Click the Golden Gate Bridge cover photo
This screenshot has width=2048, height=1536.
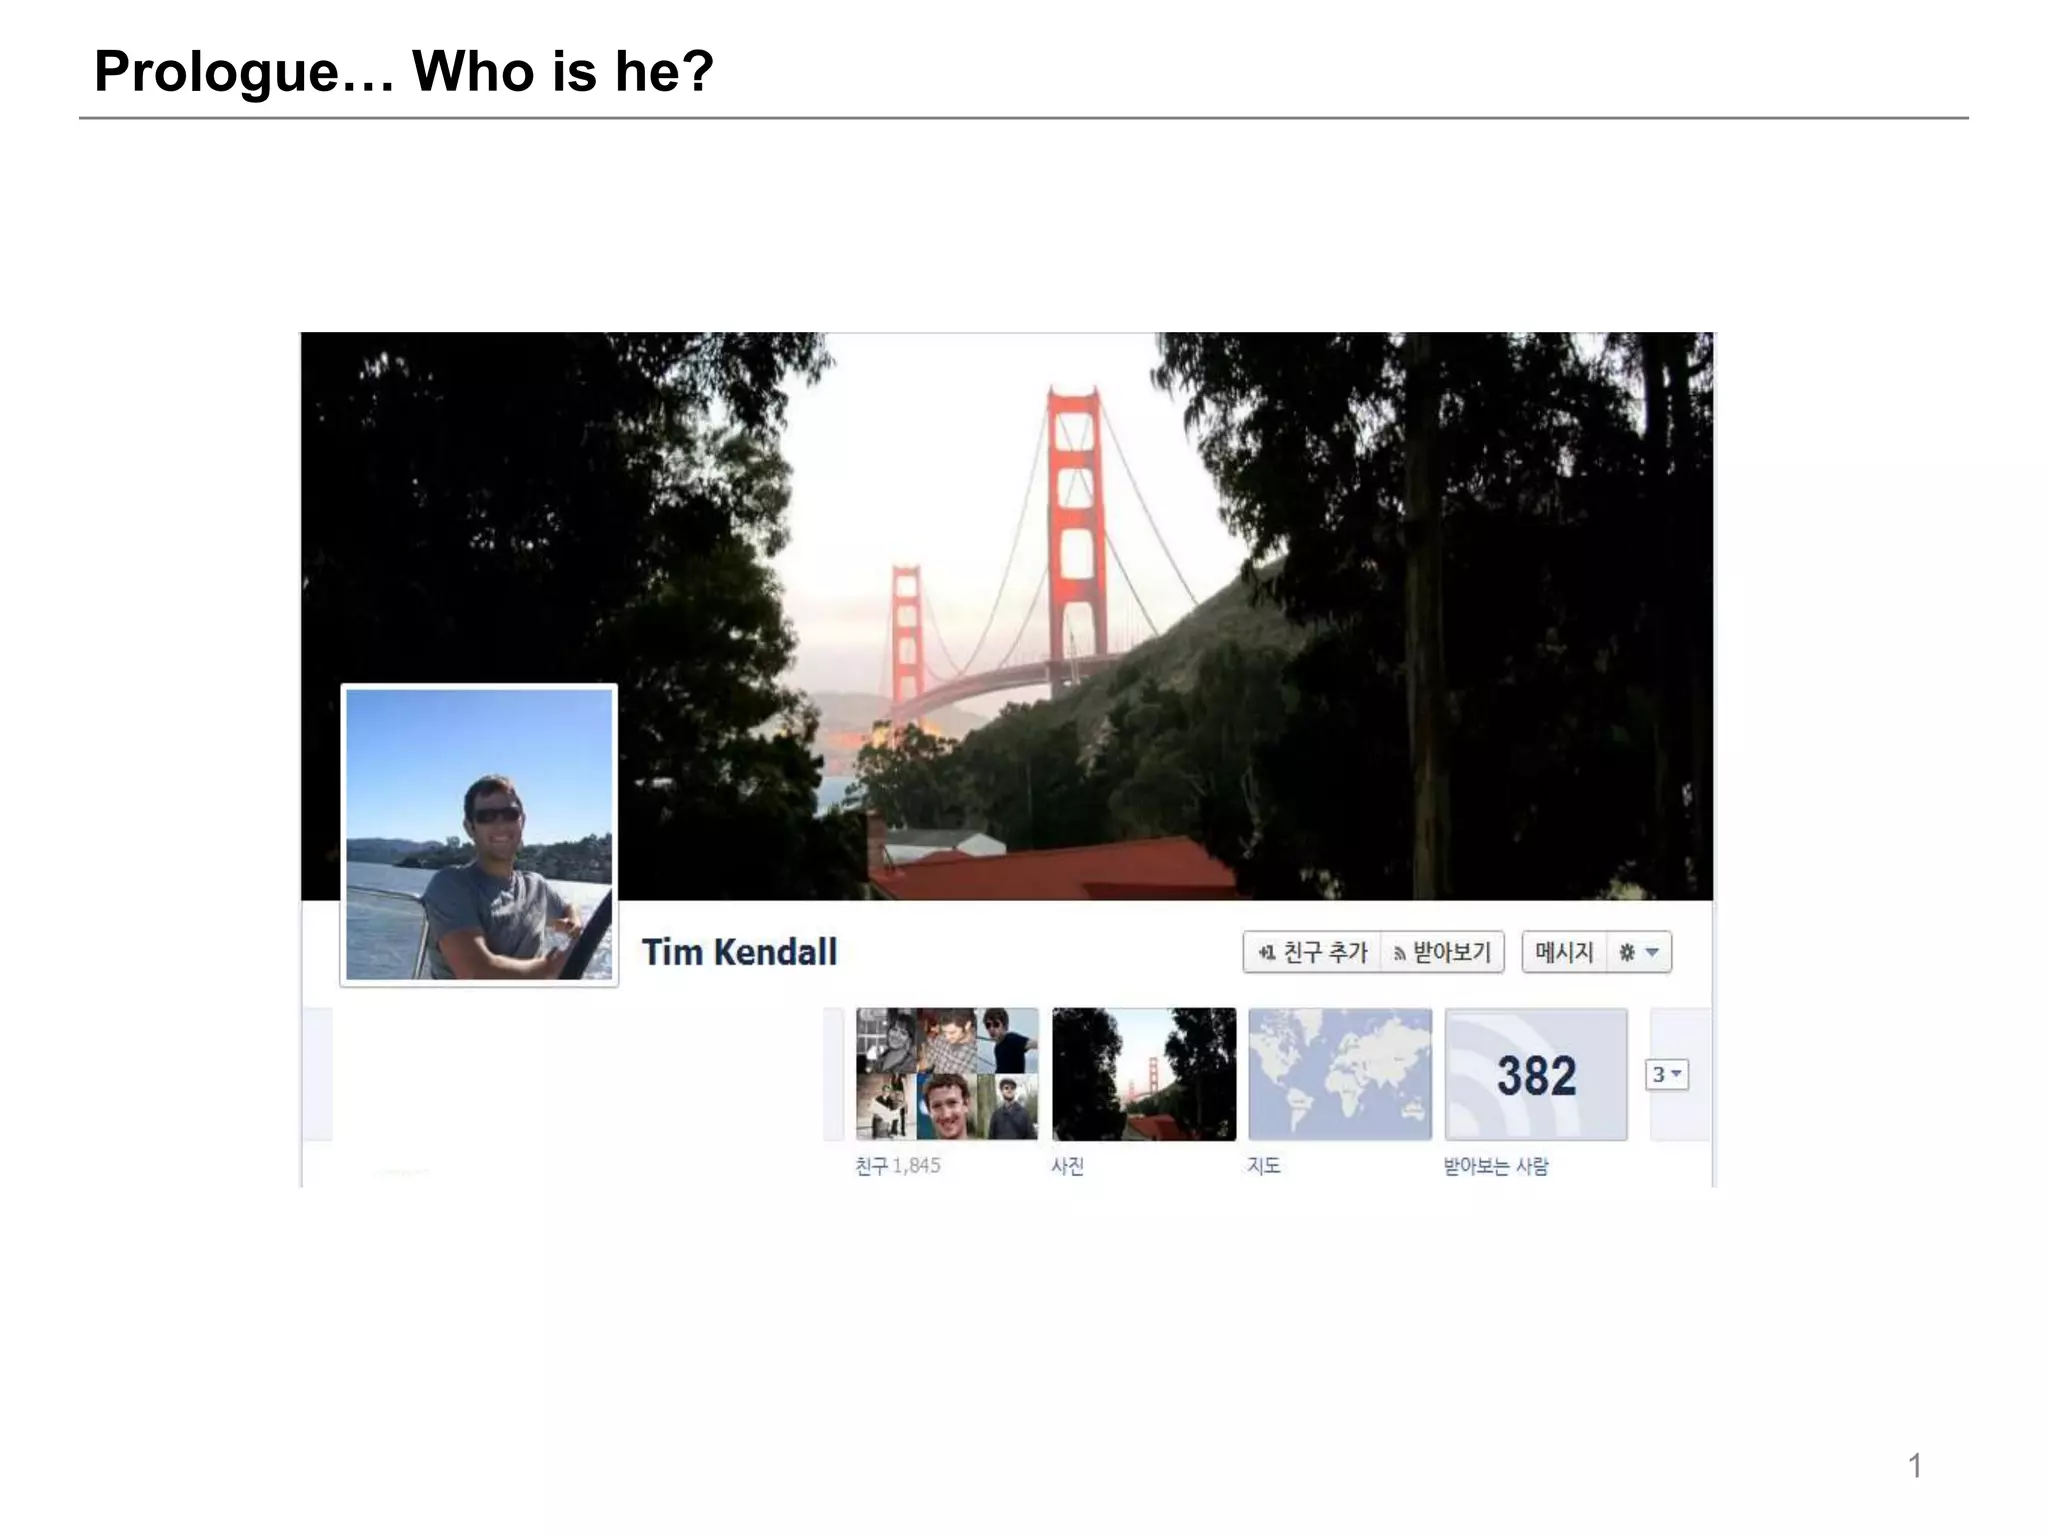pyautogui.click(x=1007, y=616)
